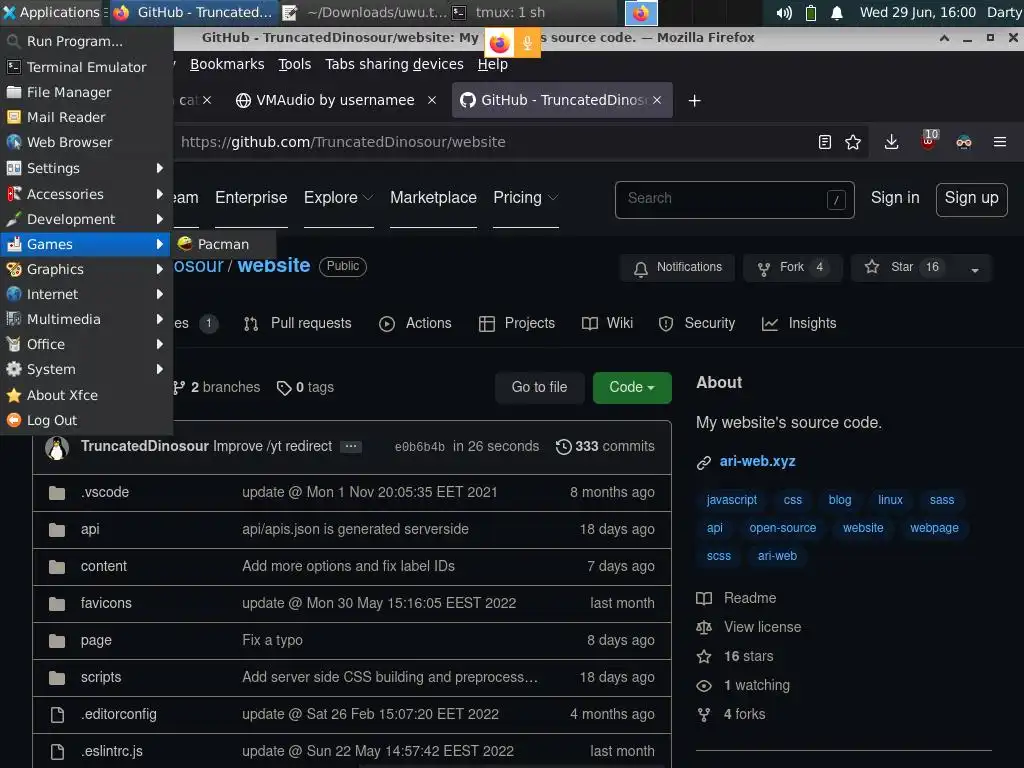Open the Pull requests tab

[x=298, y=323]
